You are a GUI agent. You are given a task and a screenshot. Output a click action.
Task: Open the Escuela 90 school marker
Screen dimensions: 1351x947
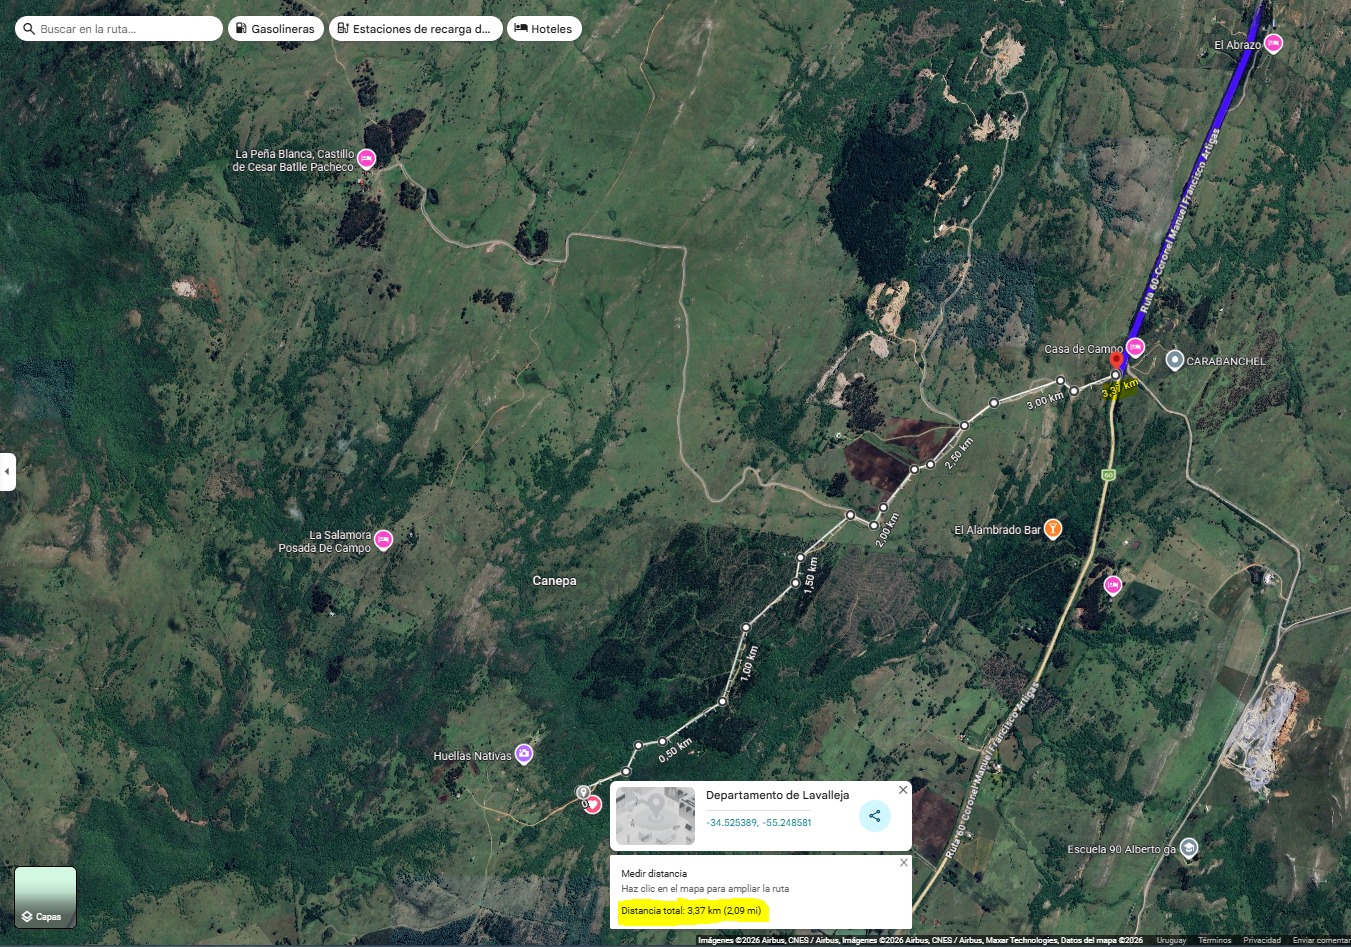pos(1188,848)
